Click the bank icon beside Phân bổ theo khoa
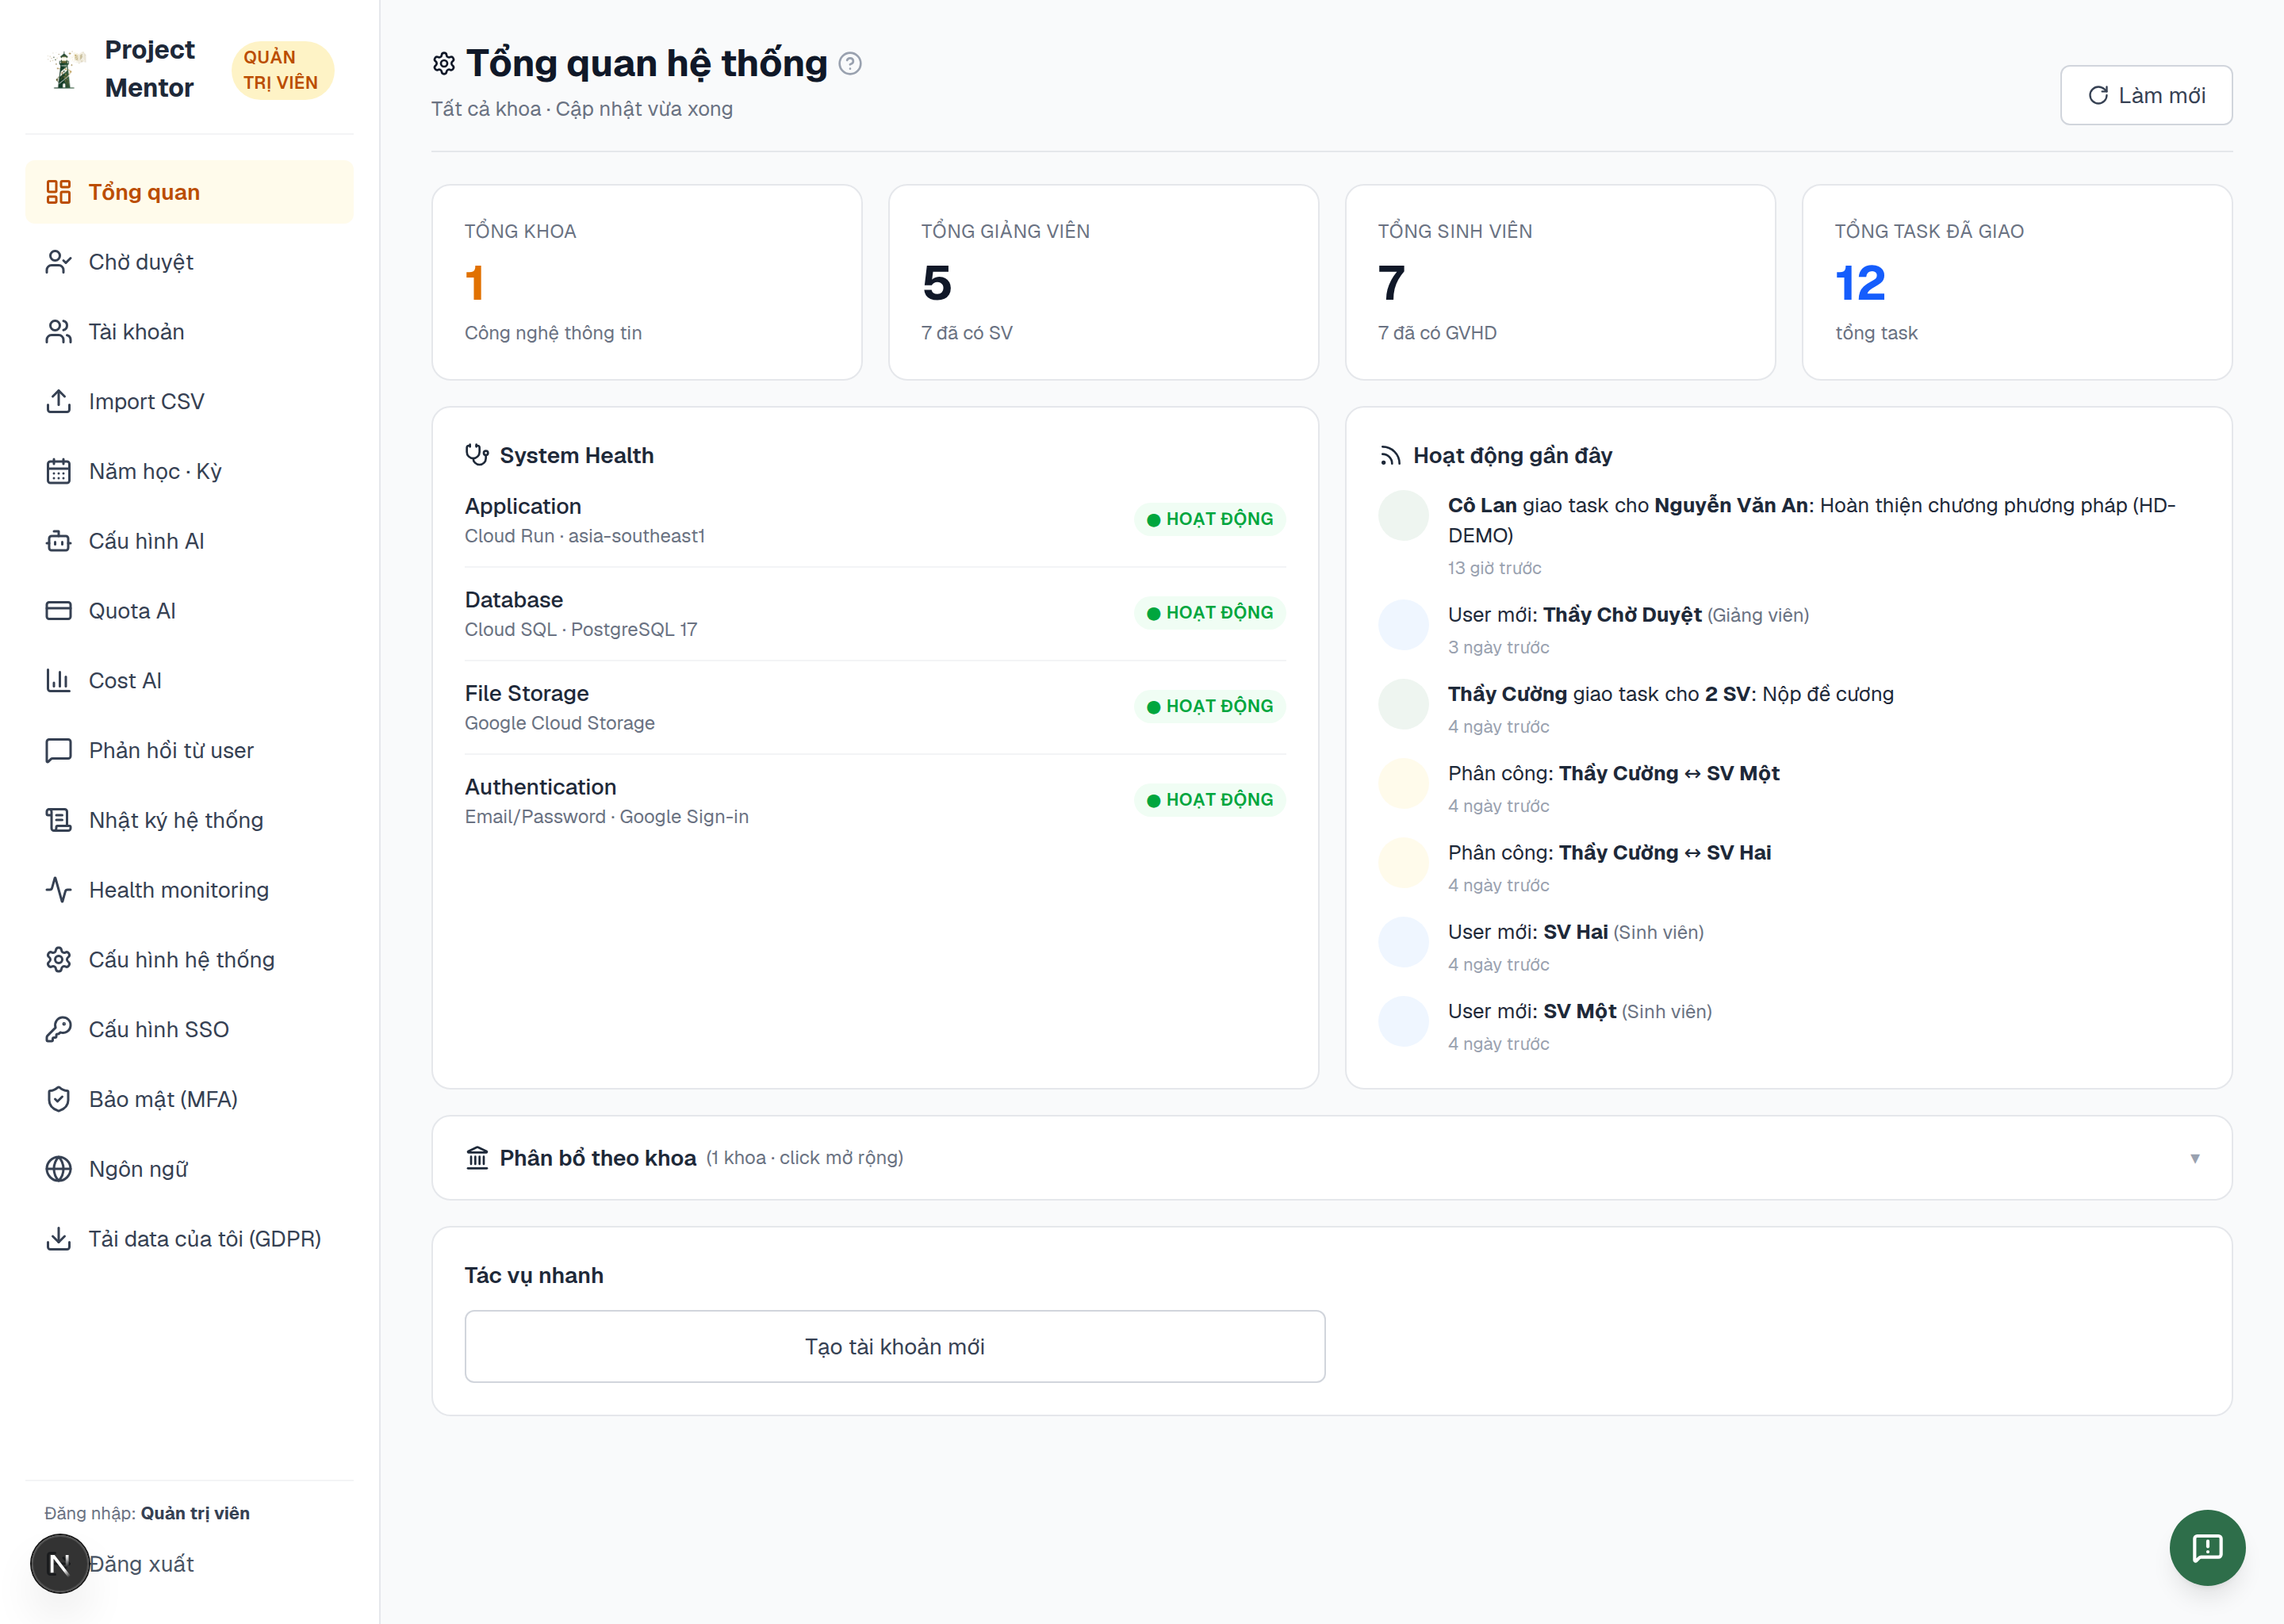The image size is (2284, 1624). coord(477,1158)
